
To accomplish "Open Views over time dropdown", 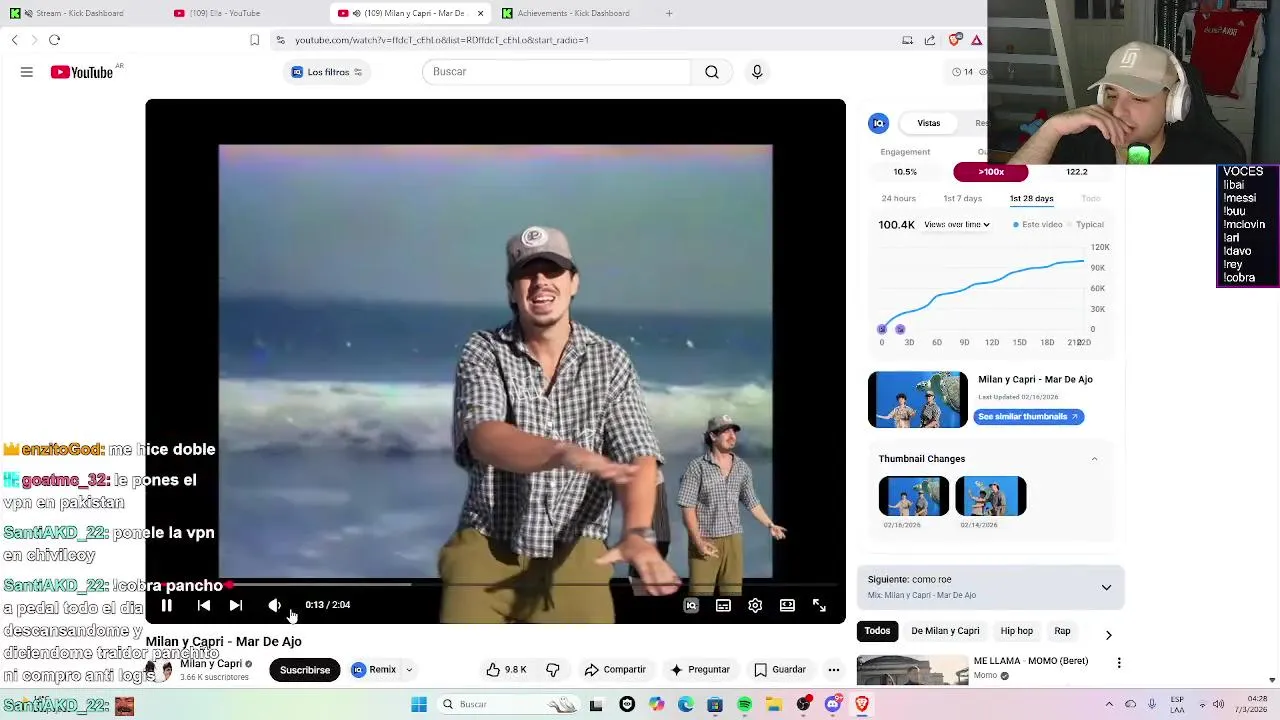I will coord(957,225).
